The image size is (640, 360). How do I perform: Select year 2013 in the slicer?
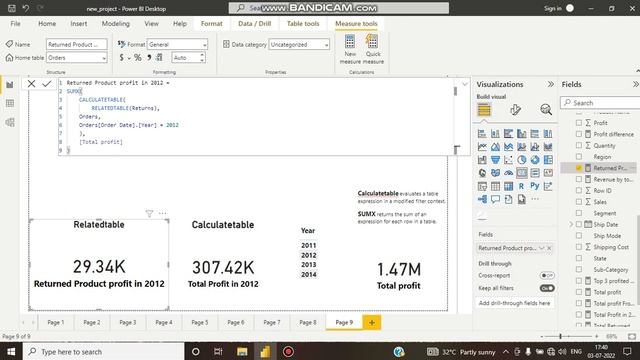pyautogui.click(x=309, y=264)
